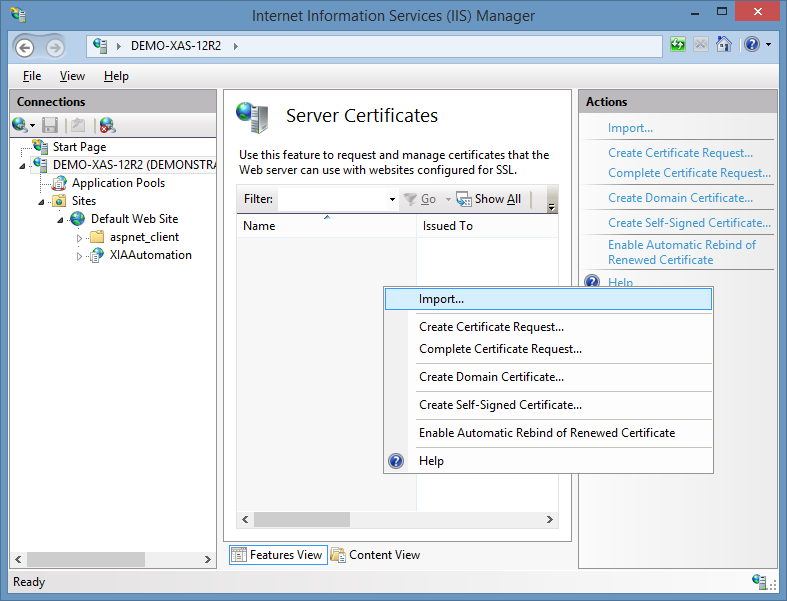Click the Delete Connection icon with red x
The height and width of the screenshot is (601, 787).
[x=107, y=125]
